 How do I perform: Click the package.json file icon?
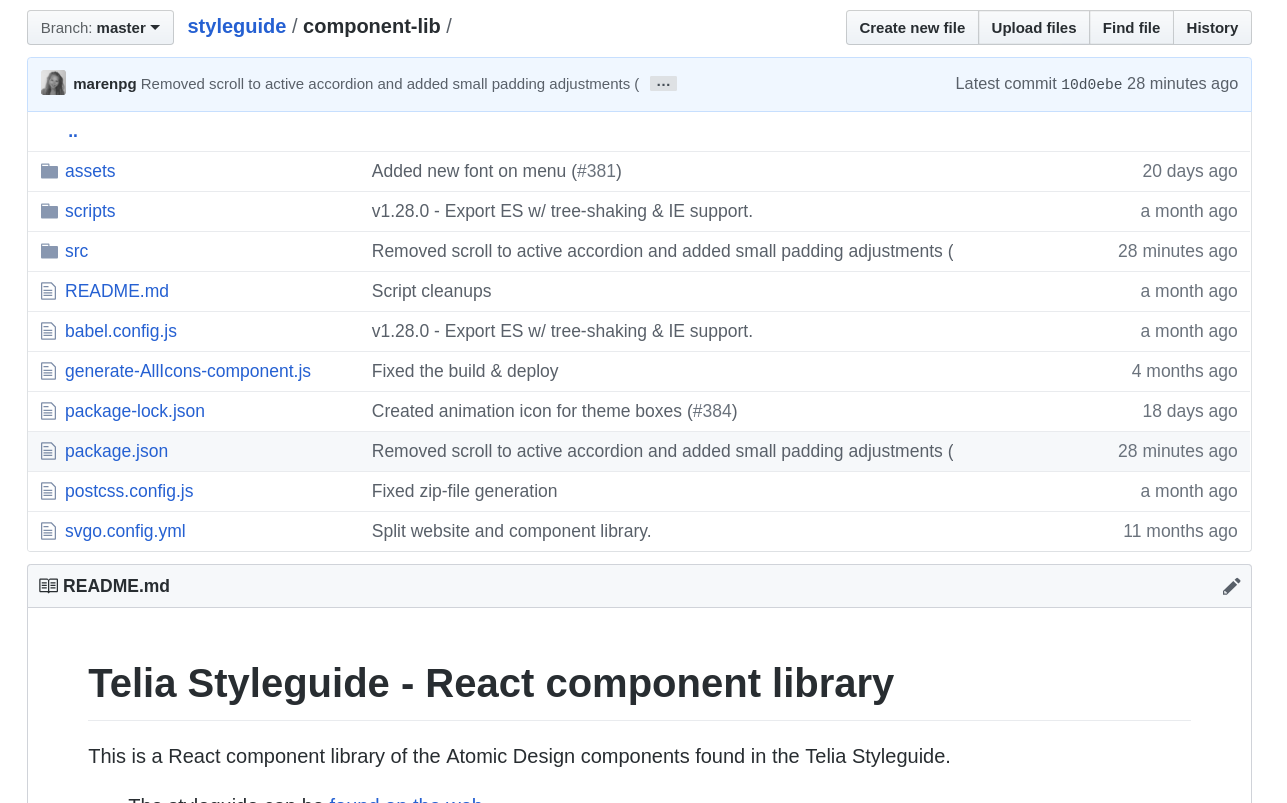pyautogui.click(x=48, y=451)
